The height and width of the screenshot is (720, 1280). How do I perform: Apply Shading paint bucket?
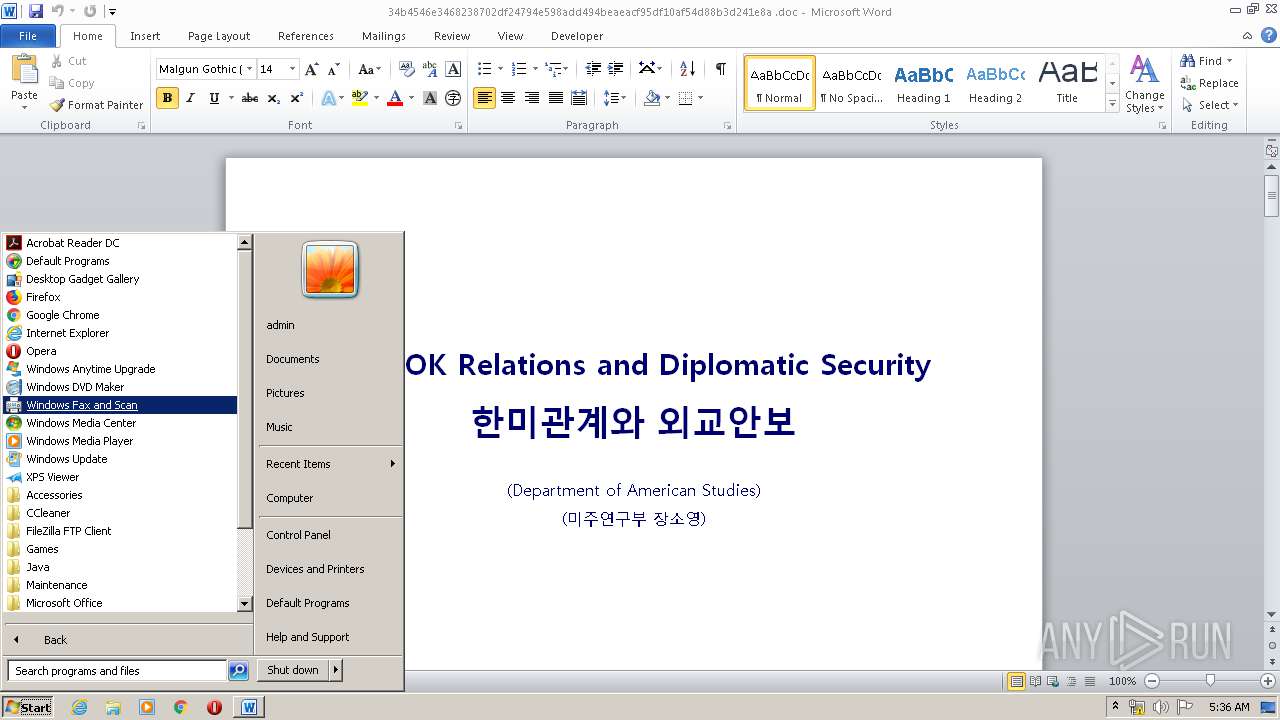[652, 98]
